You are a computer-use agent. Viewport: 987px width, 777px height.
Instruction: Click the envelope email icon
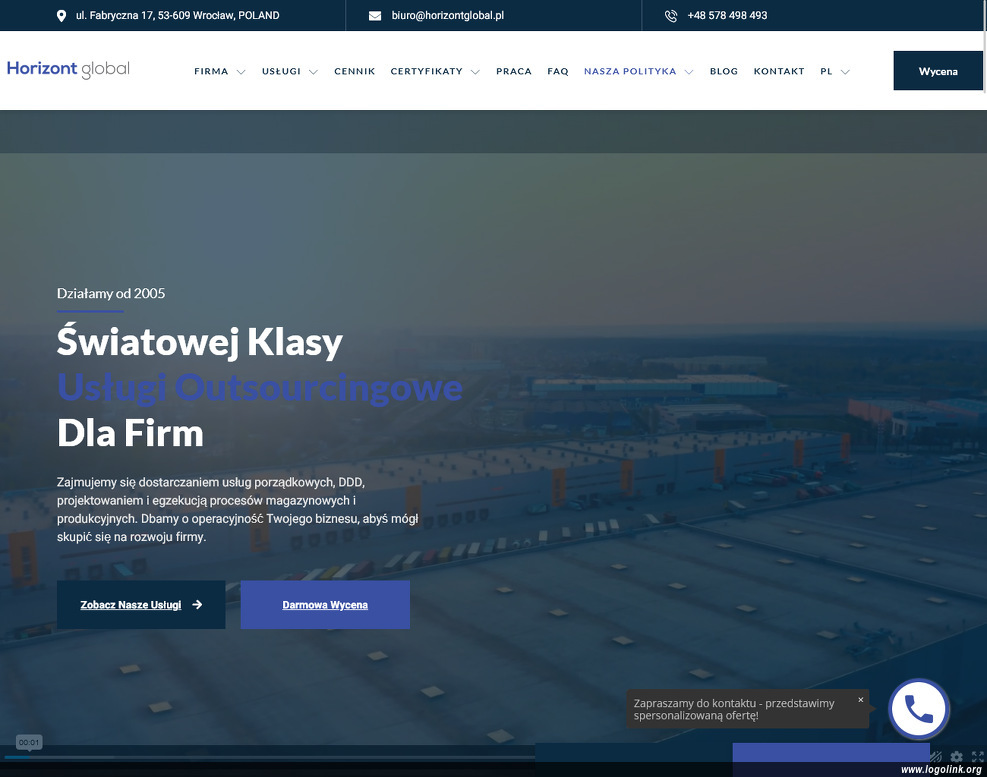pos(375,16)
